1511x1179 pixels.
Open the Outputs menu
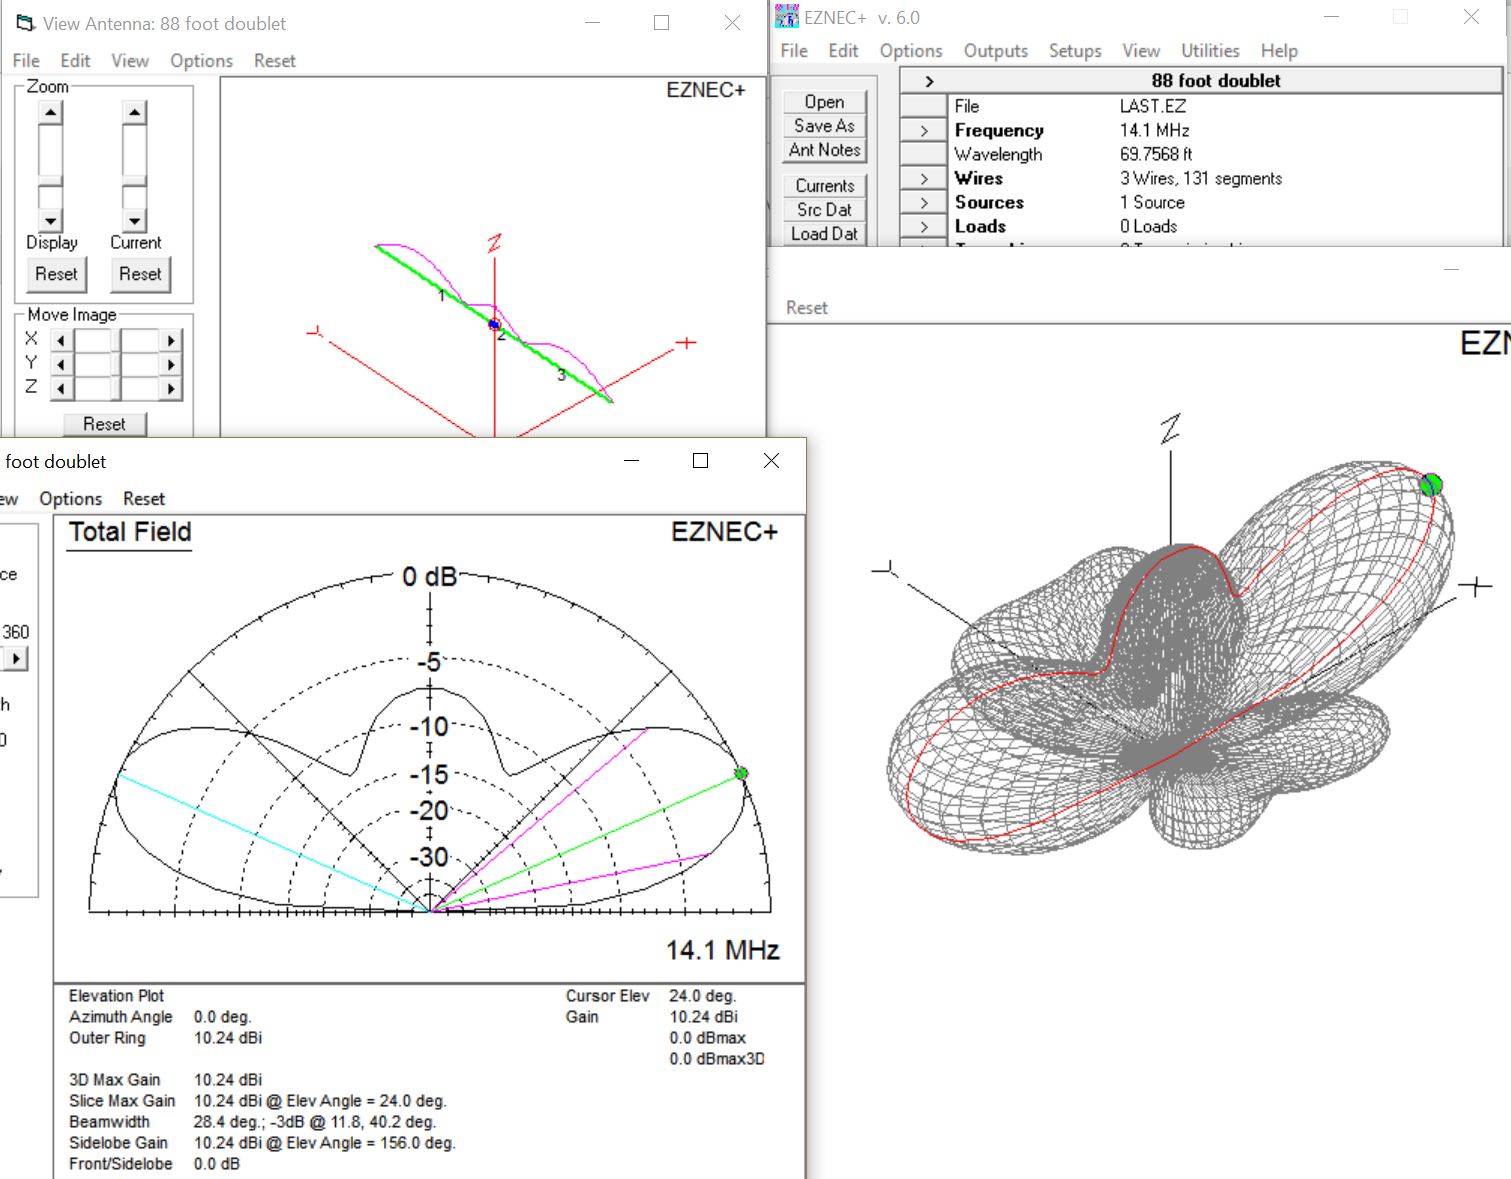click(994, 50)
